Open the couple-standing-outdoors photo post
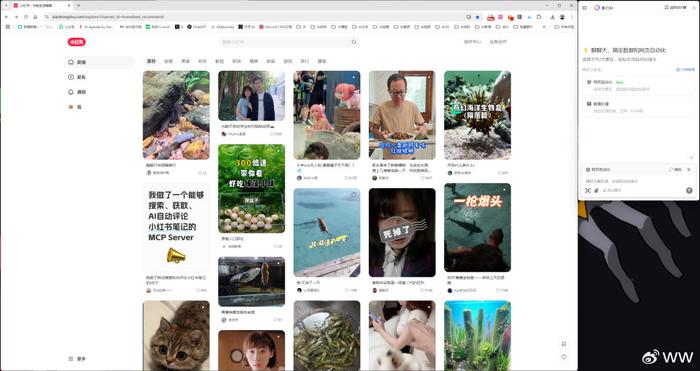This screenshot has width=700, height=371. coord(251,96)
